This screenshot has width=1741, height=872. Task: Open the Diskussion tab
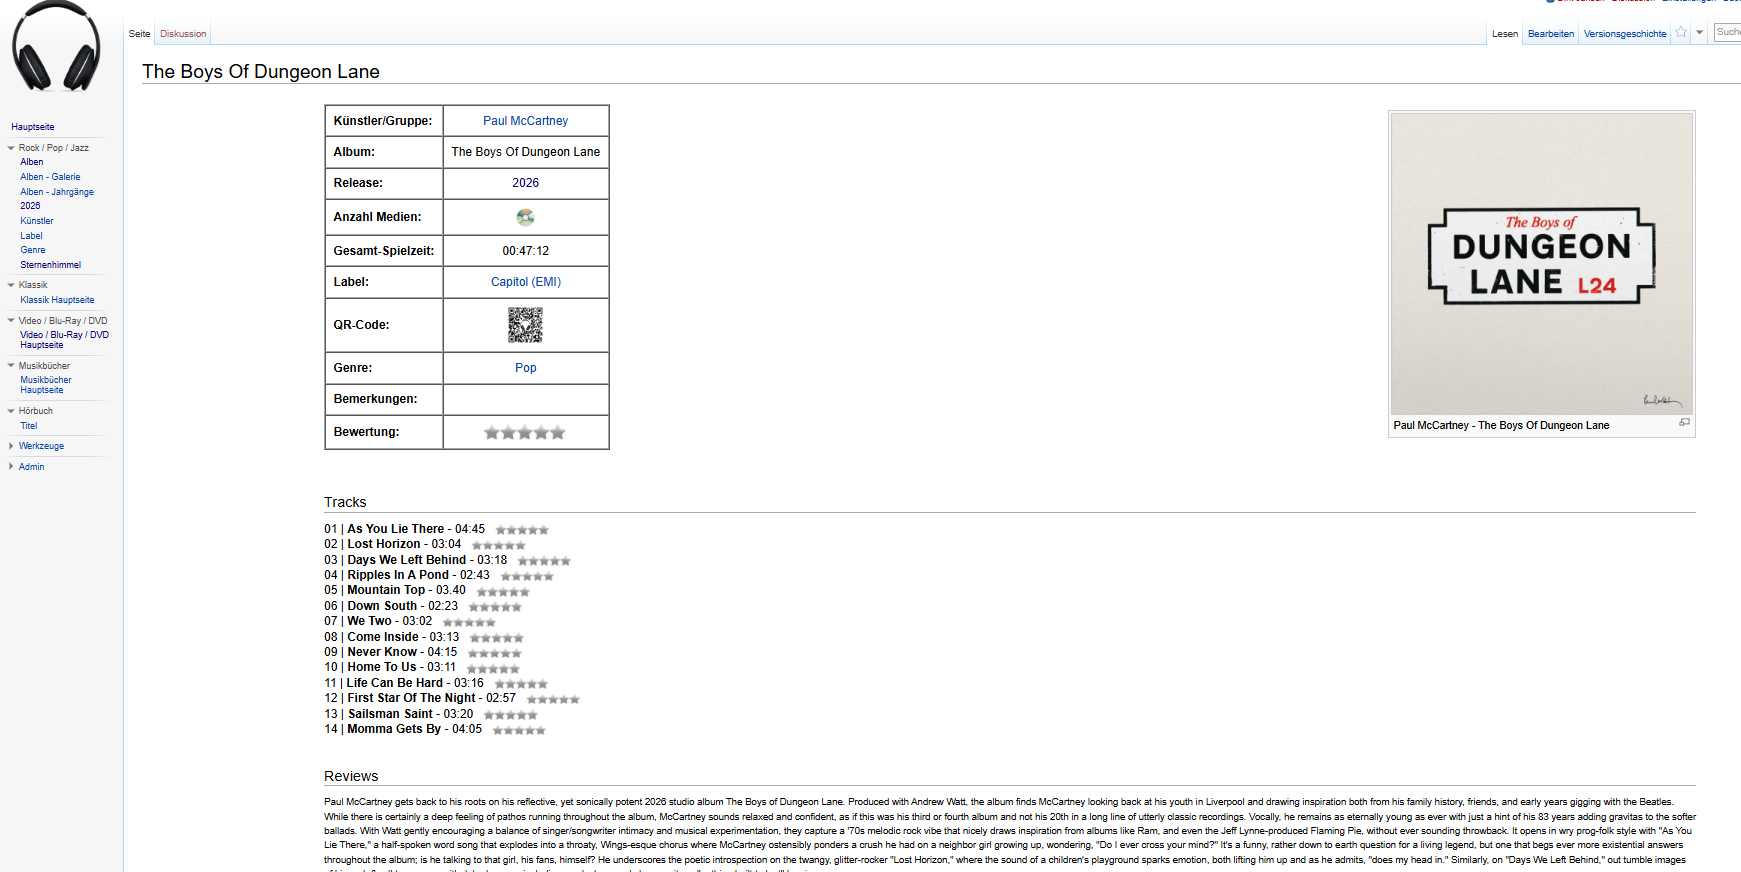click(x=183, y=34)
